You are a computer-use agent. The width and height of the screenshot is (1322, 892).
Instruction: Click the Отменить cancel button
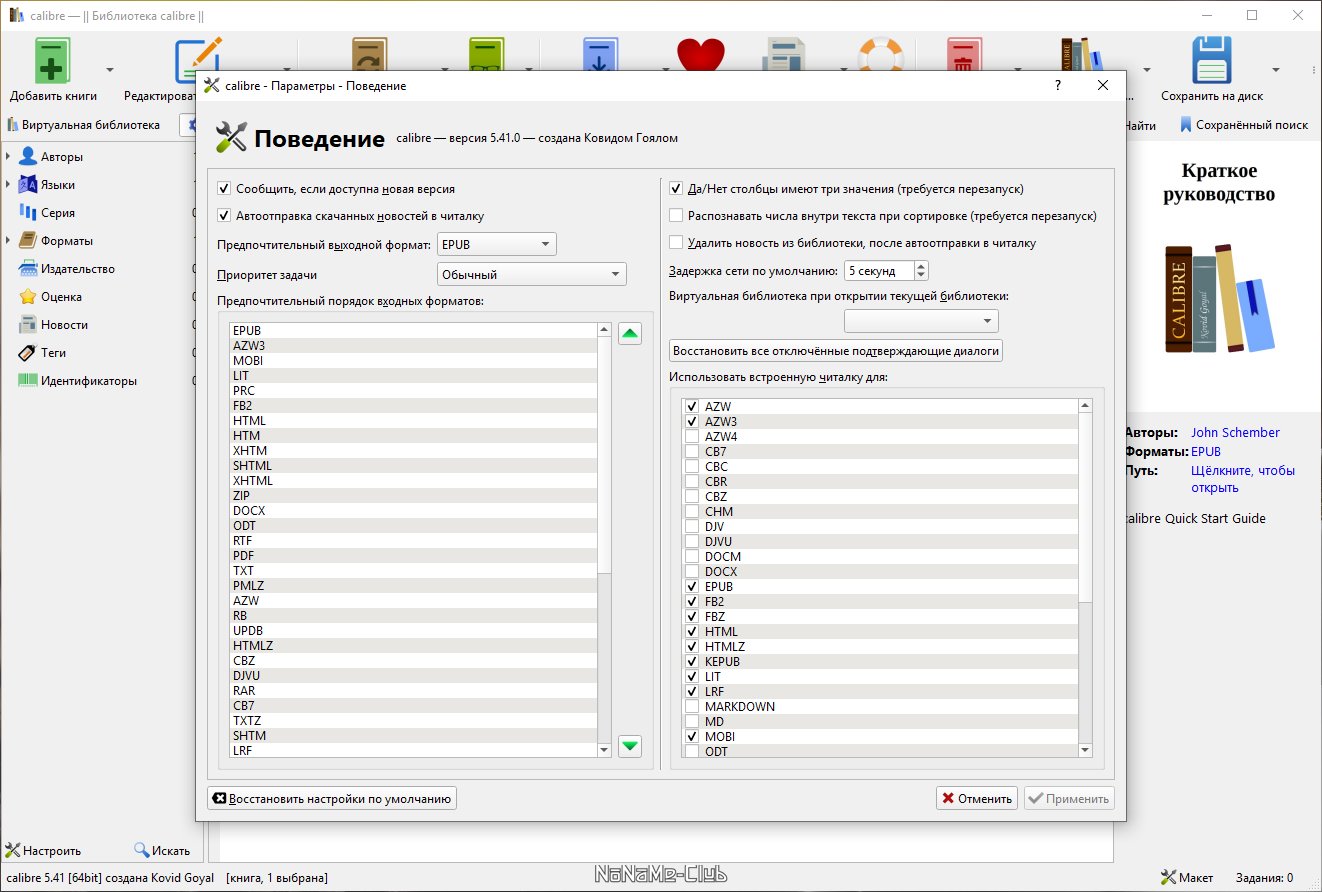(x=977, y=798)
